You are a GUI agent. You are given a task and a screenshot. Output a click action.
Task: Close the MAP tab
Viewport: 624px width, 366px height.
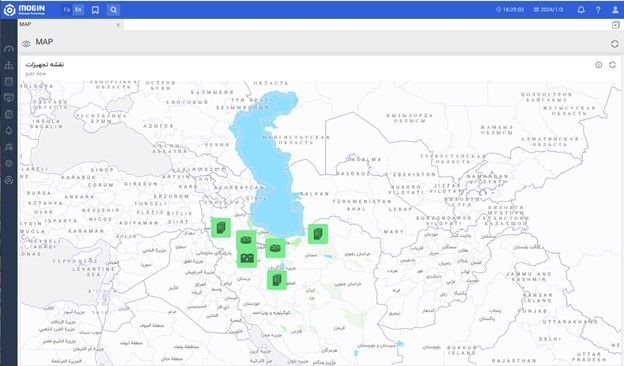(118, 24)
